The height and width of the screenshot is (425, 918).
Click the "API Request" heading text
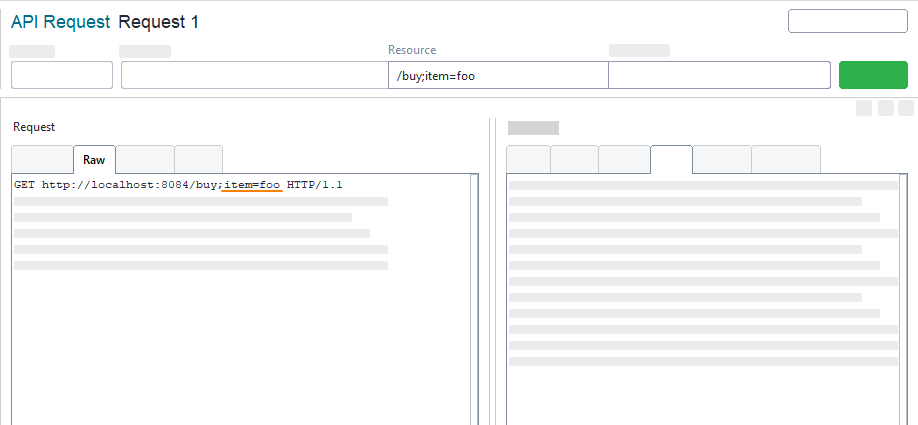tap(60, 22)
